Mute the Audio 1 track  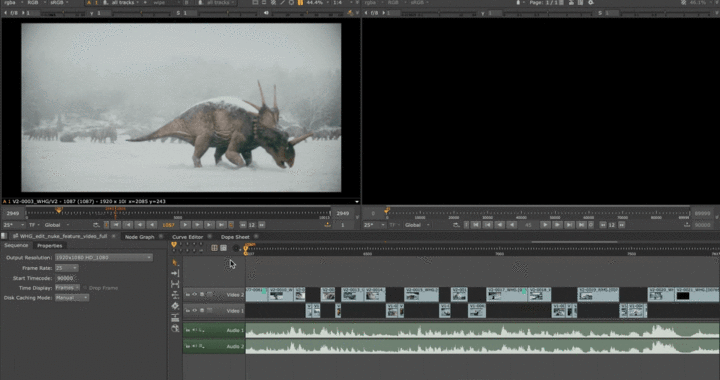pos(195,330)
